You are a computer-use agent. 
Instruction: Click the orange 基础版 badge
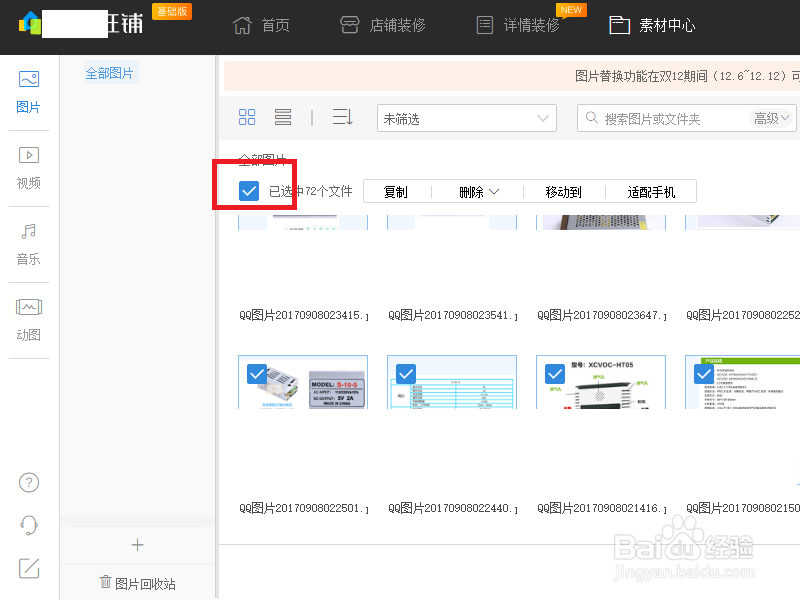[x=171, y=11]
